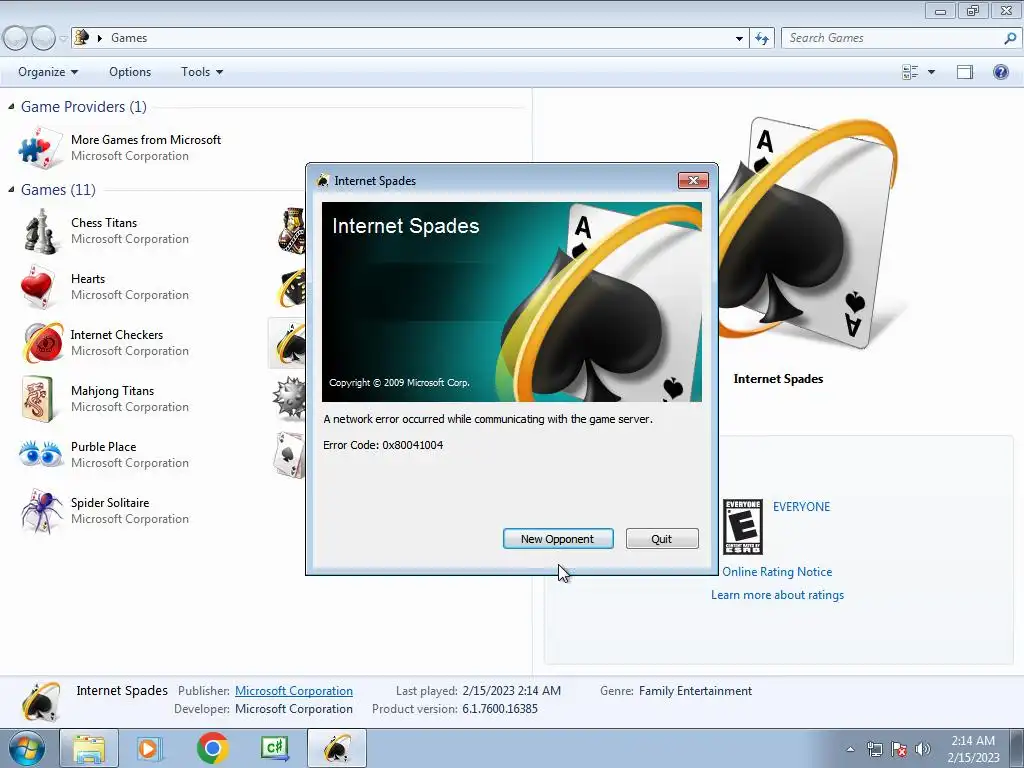1024x768 pixels.
Task: Click the Mahjong Titans label
Action: pos(112,391)
